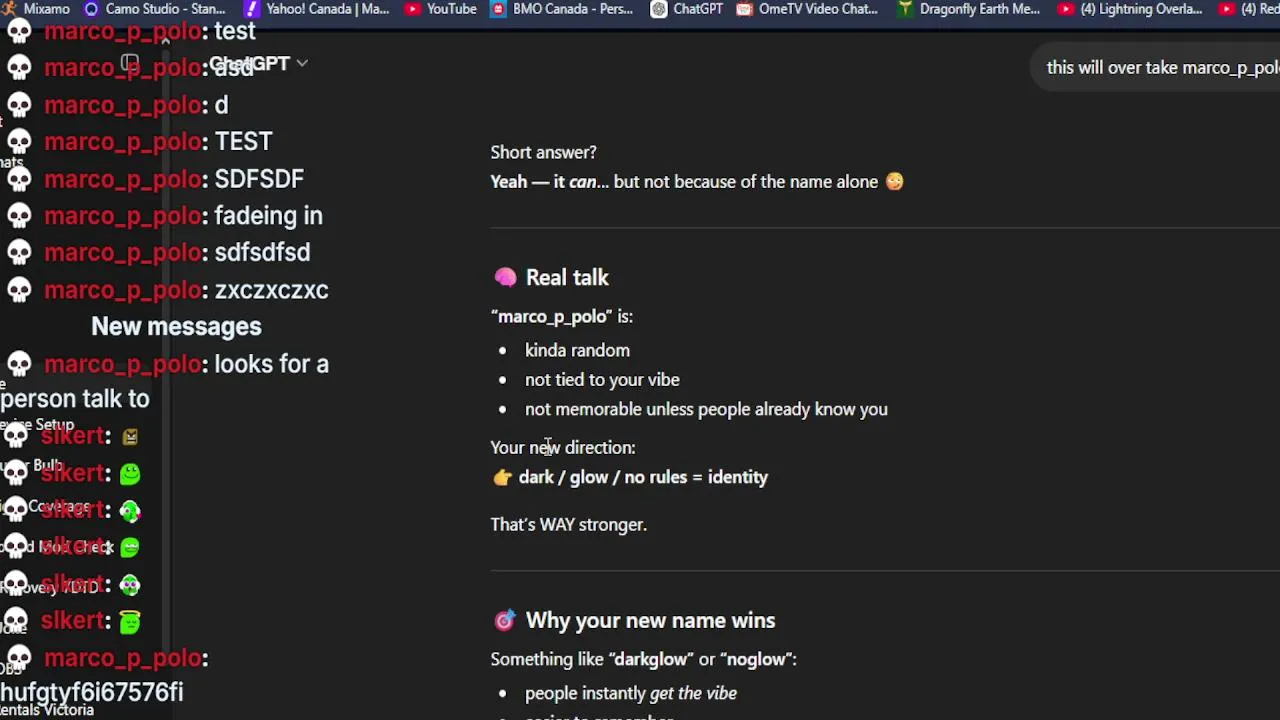Viewport: 1280px width, 720px height.
Task: Open the YouTube bookmark
Action: point(441,9)
